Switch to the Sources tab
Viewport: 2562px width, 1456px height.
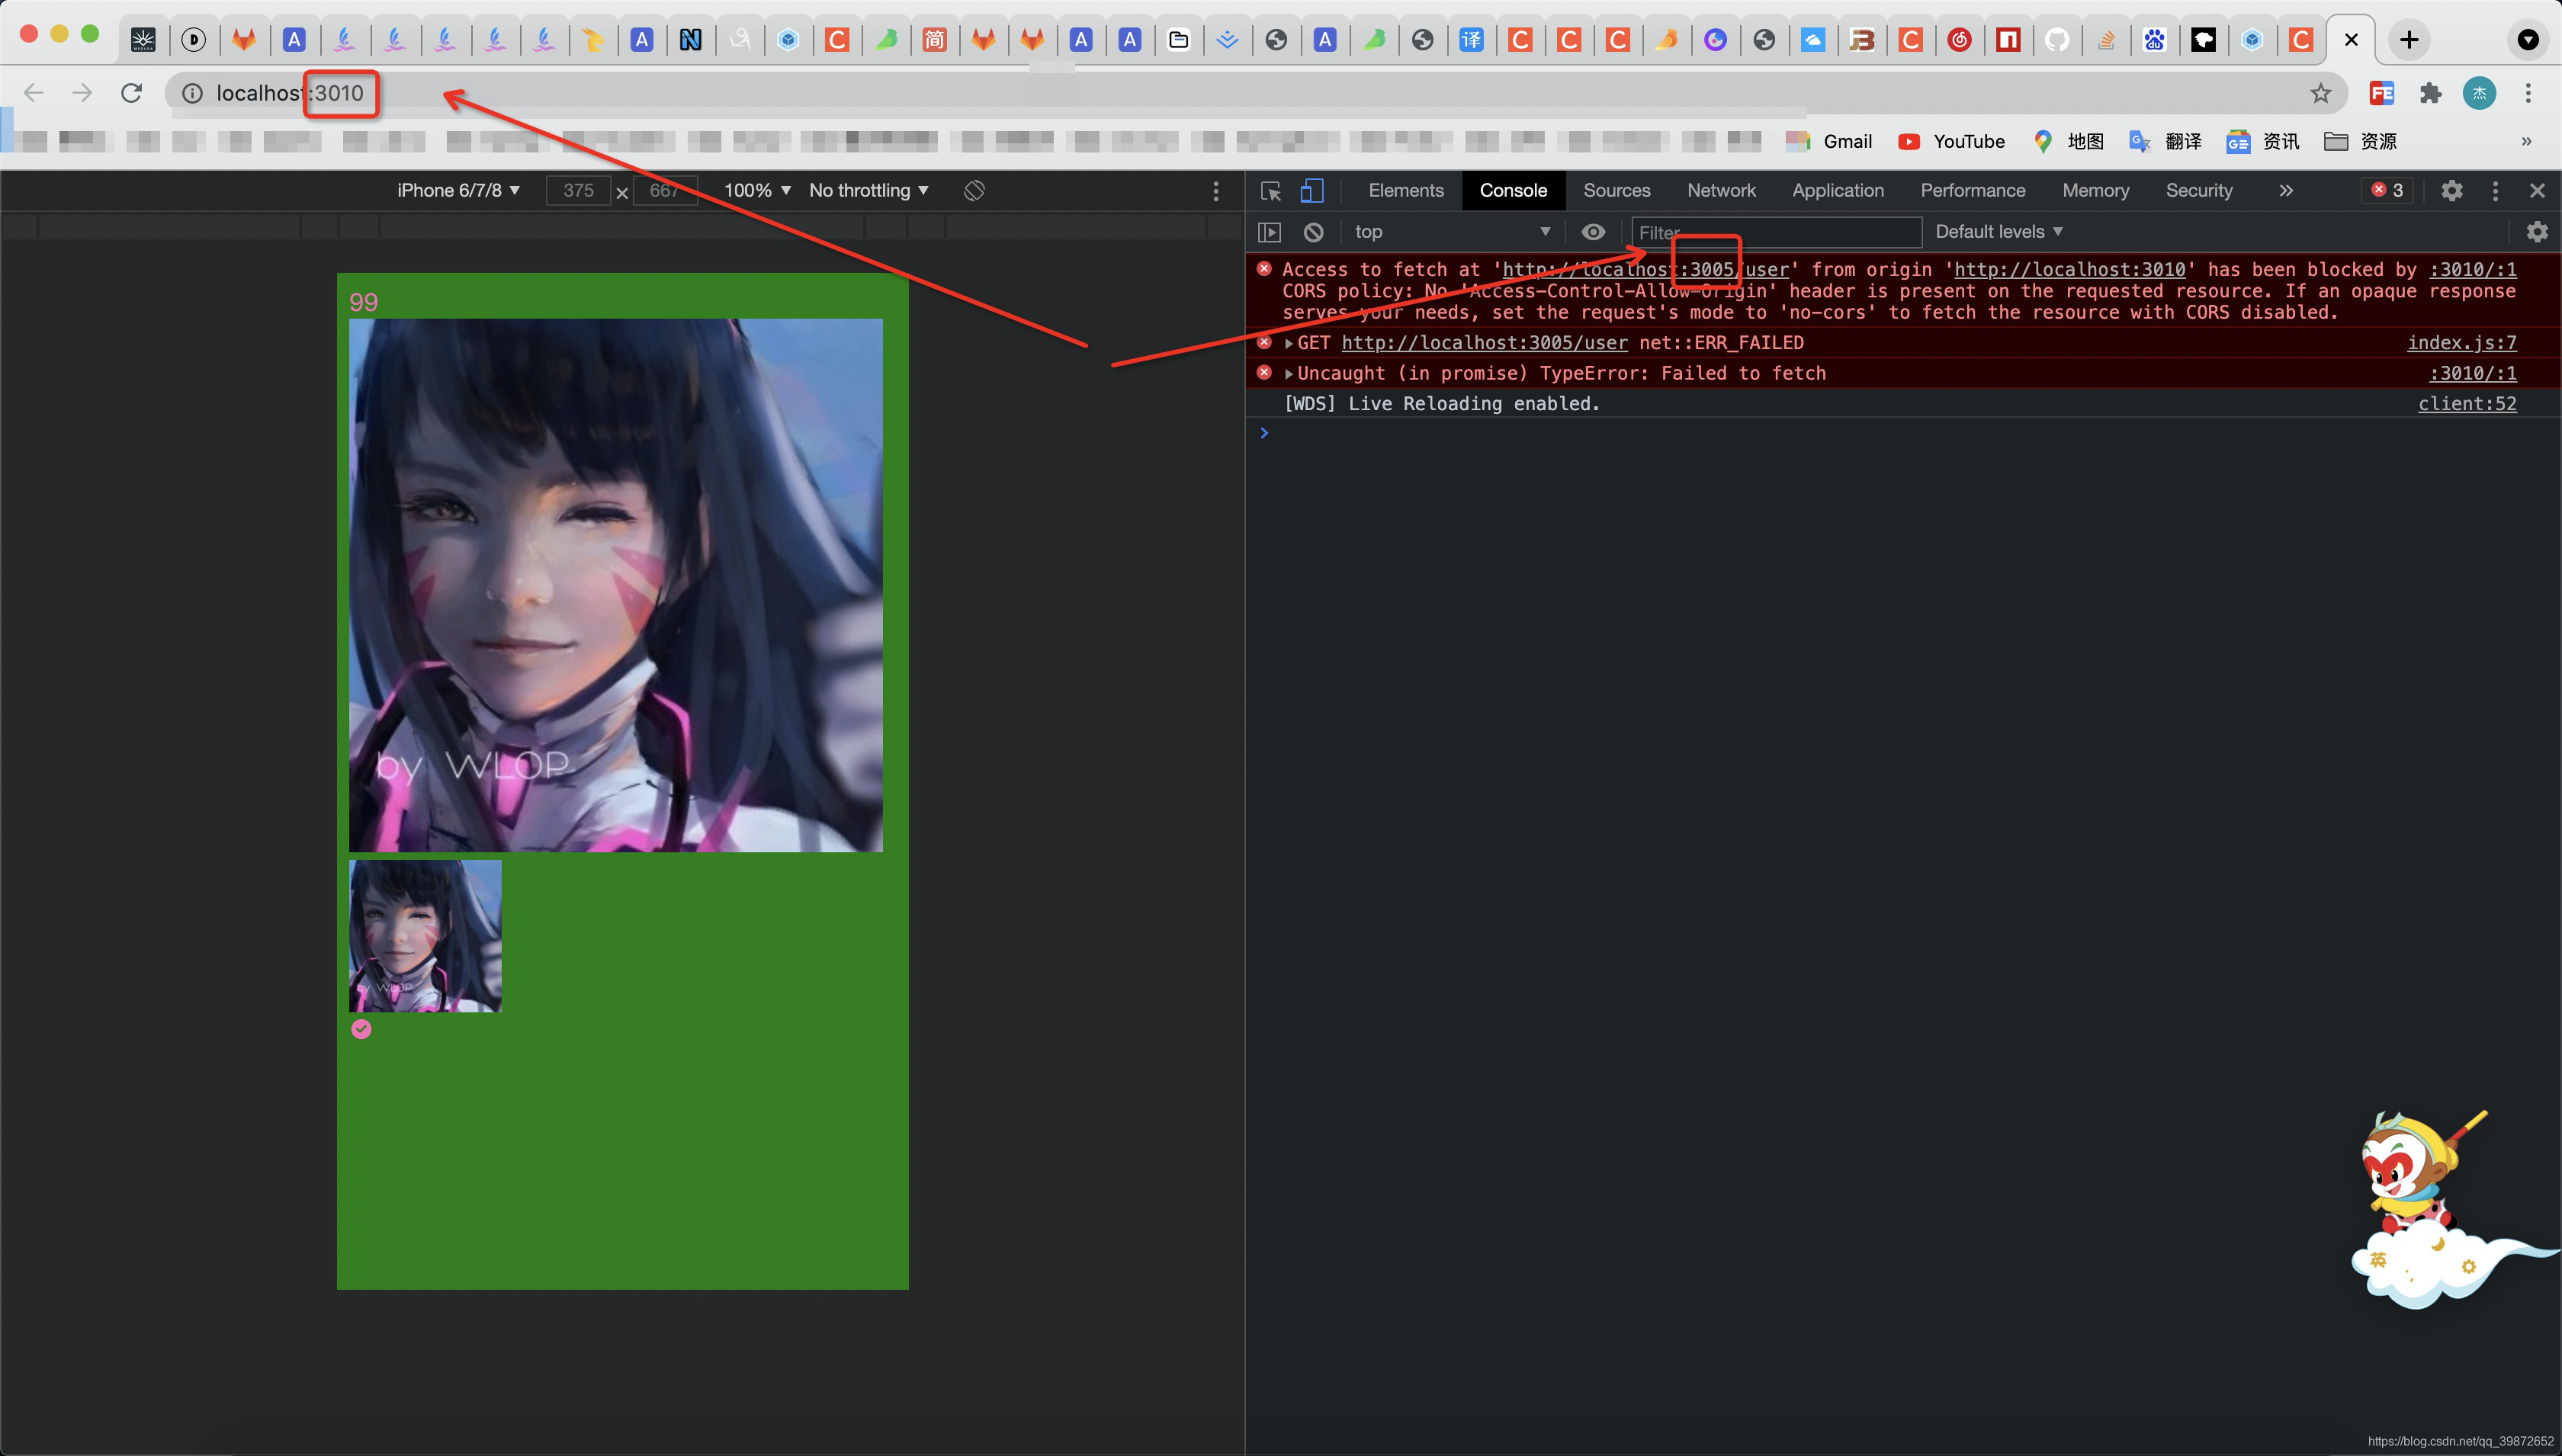(1616, 190)
